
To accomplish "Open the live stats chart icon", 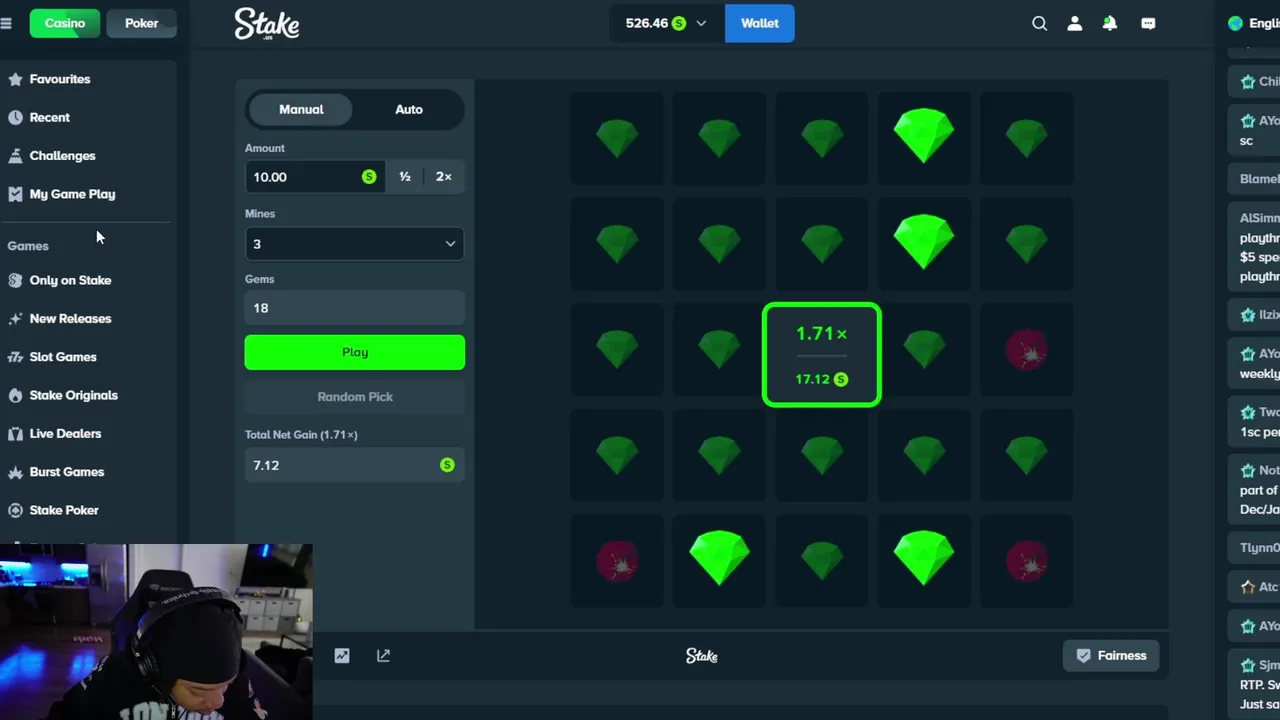I will [x=342, y=656].
